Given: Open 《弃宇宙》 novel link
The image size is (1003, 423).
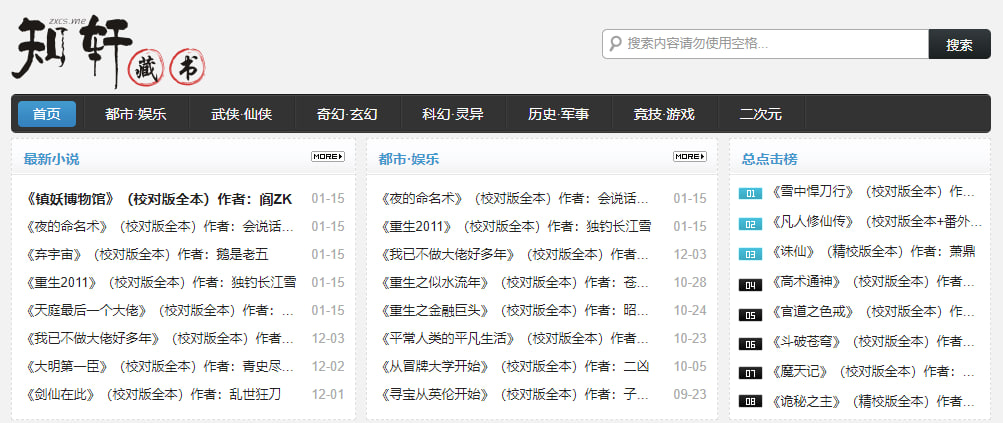Looking at the screenshot, I should (x=146, y=255).
